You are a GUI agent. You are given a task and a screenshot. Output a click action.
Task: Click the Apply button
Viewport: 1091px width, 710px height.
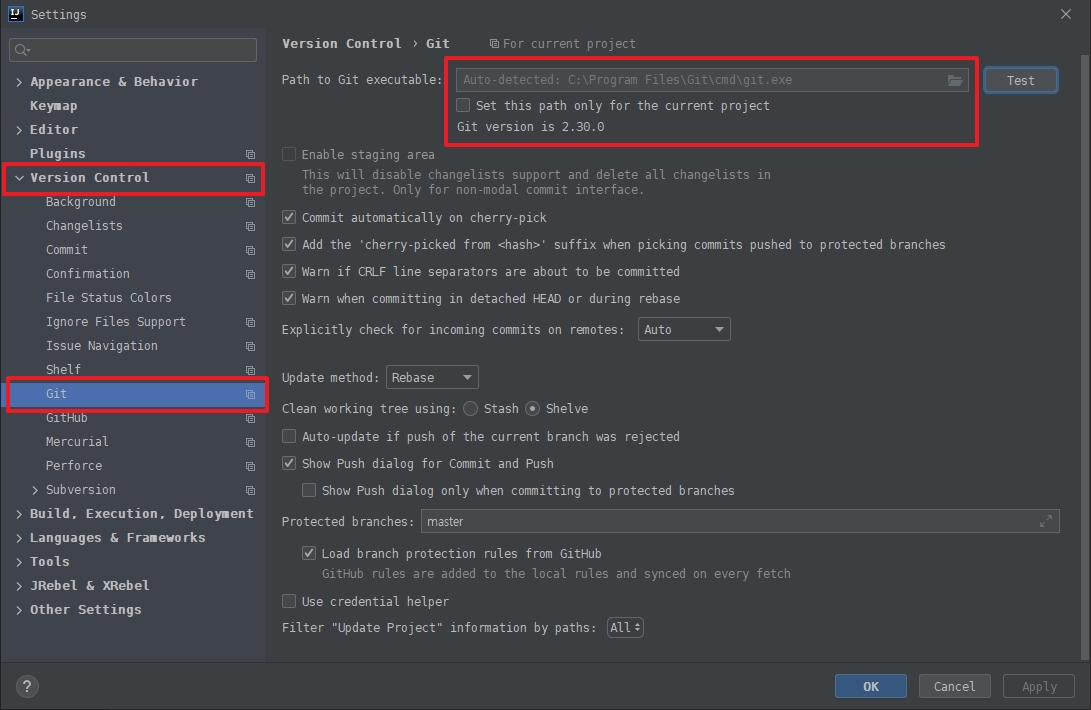click(1039, 686)
